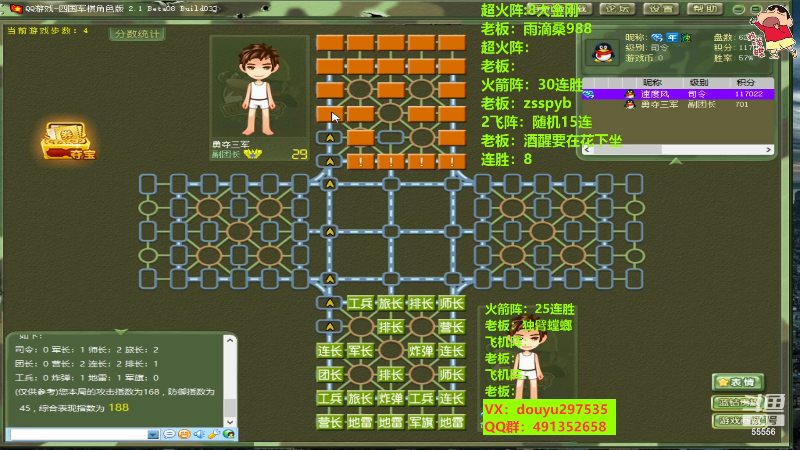Select the 排长 piece in the 团长 row
Viewport: 800px width, 450px height.
point(391,375)
